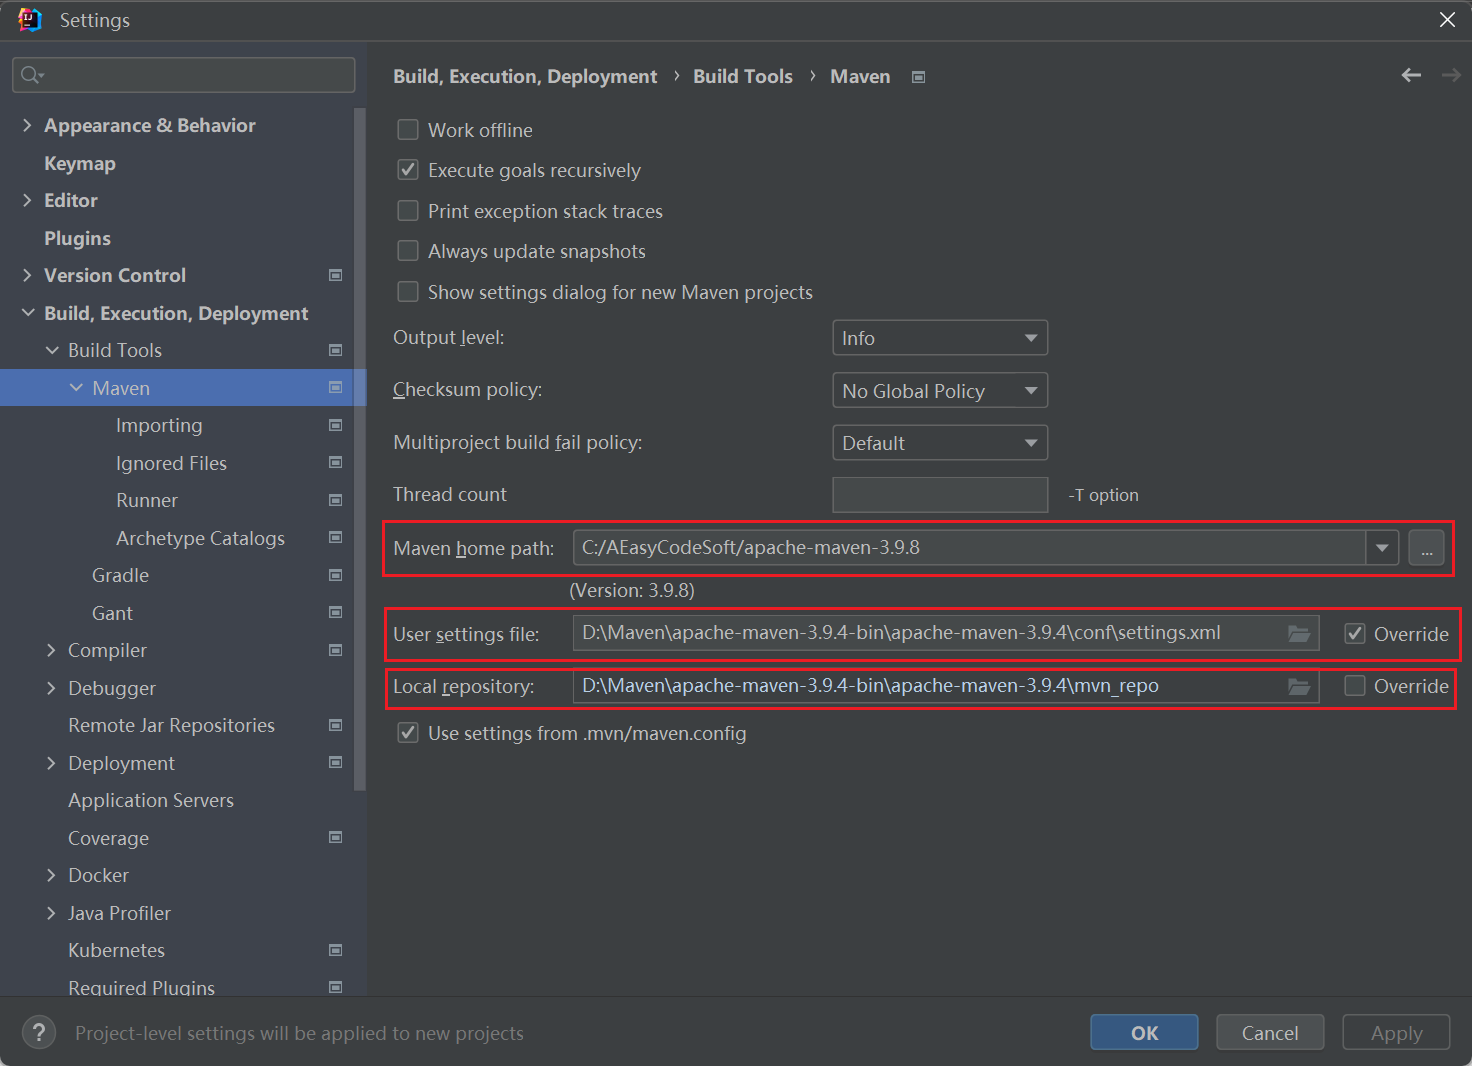
Task: Open Application Servers settings
Action: click(x=151, y=800)
